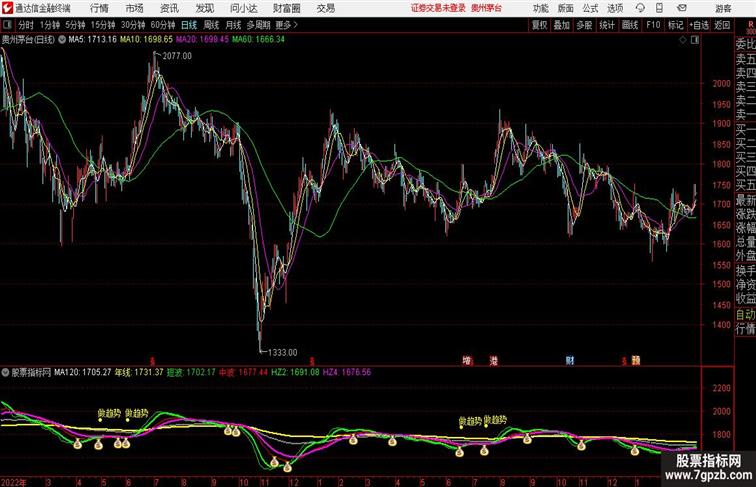Click the 短波: 1702.17 indicator value
The height and width of the screenshot is (487, 756).
(x=191, y=372)
